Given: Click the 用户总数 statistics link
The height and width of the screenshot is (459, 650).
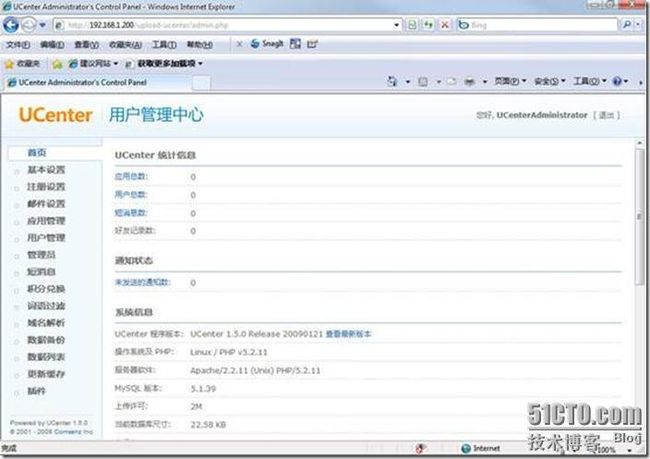Looking at the screenshot, I should tap(131, 194).
